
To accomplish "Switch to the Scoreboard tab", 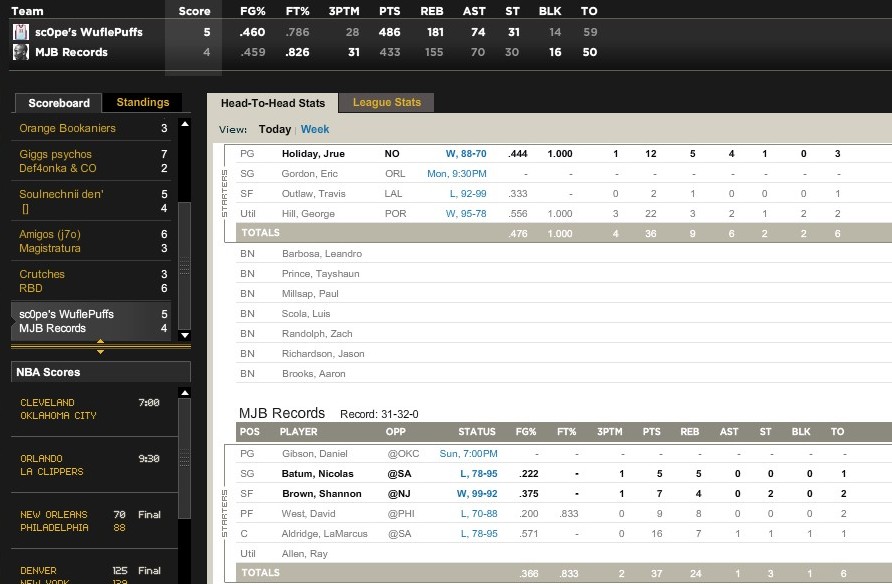I will coord(59,103).
